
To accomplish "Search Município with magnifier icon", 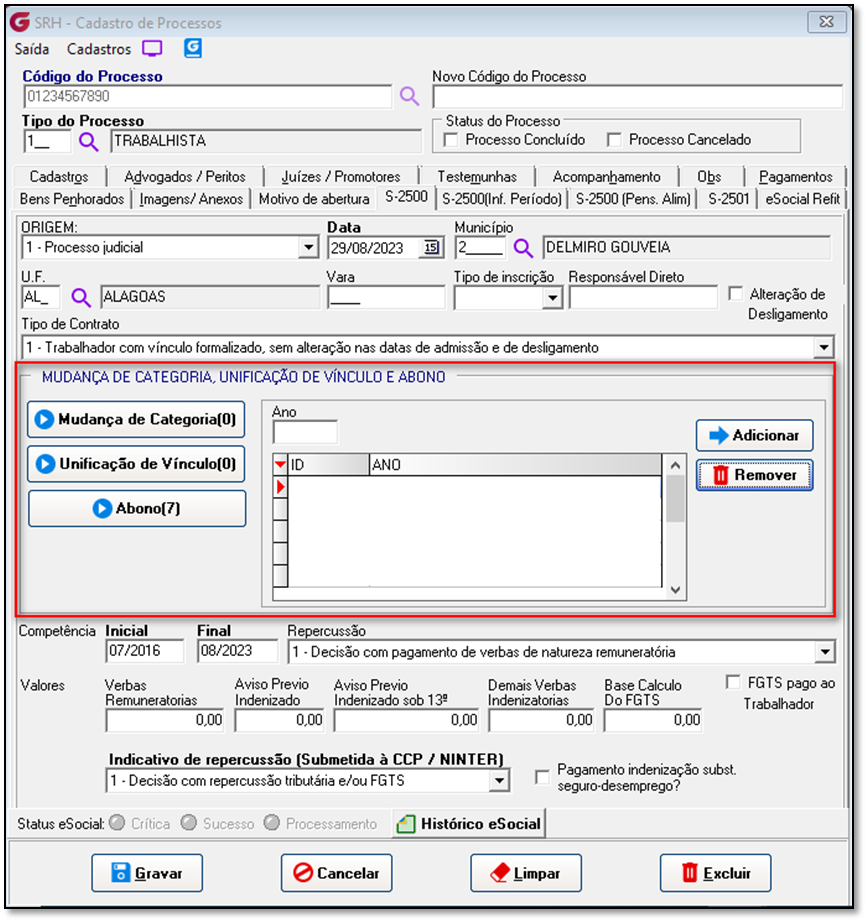I will coord(523,248).
